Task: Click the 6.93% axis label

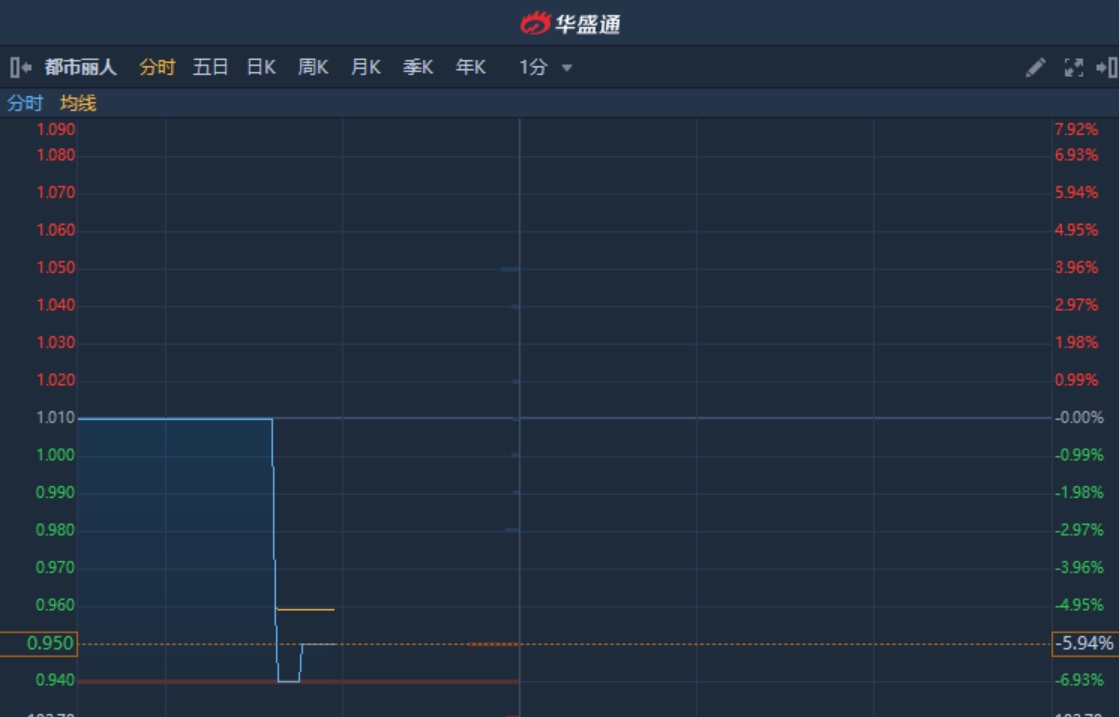Action: 1076,156
